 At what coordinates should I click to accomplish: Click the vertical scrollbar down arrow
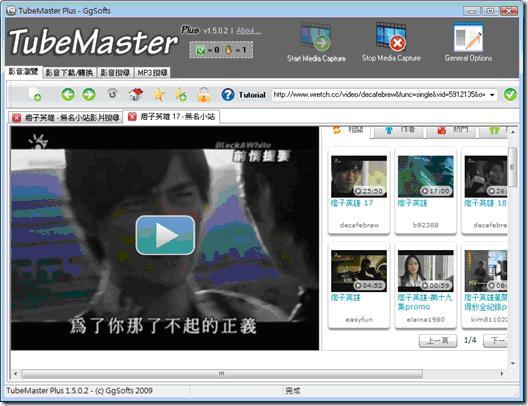513,363
